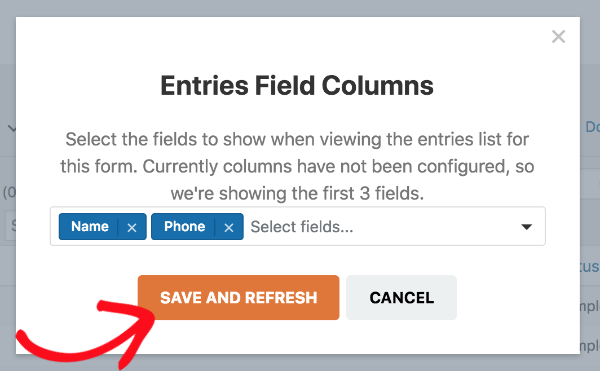Viewport: 600px width, 371px height.
Task: Cancel the column changes
Action: pyautogui.click(x=401, y=297)
